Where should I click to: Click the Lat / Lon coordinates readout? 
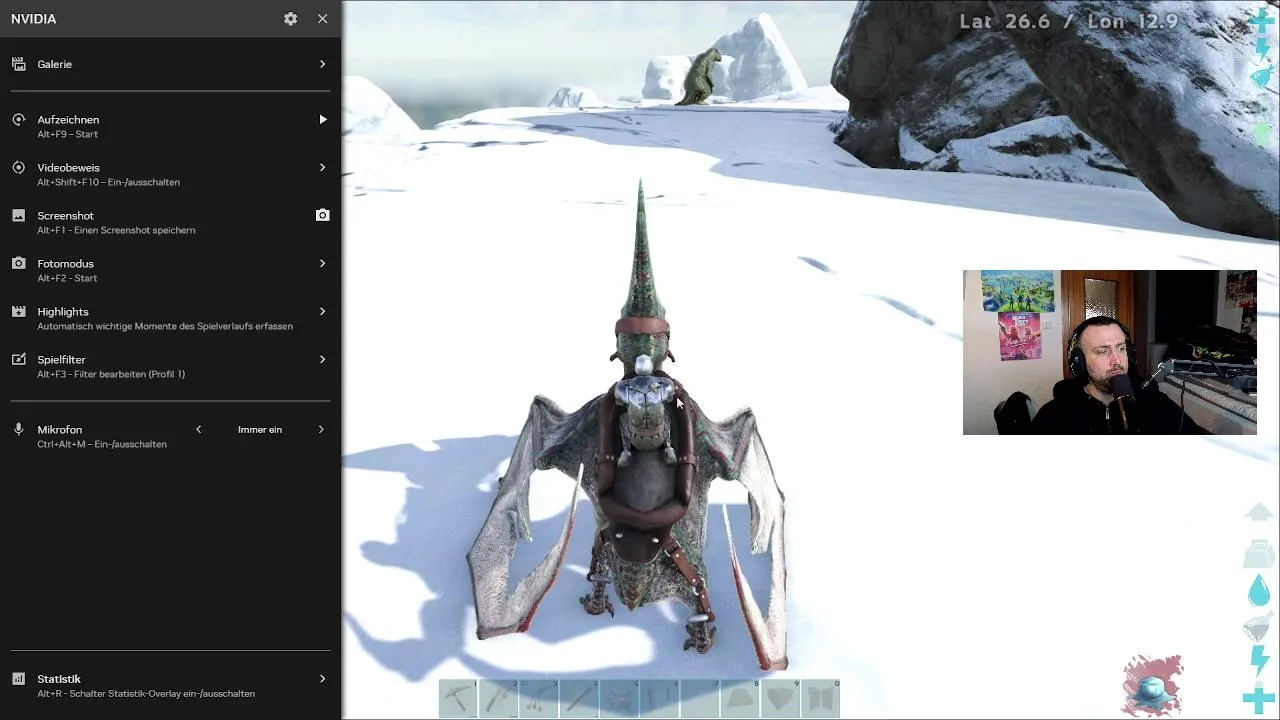point(1069,21)
